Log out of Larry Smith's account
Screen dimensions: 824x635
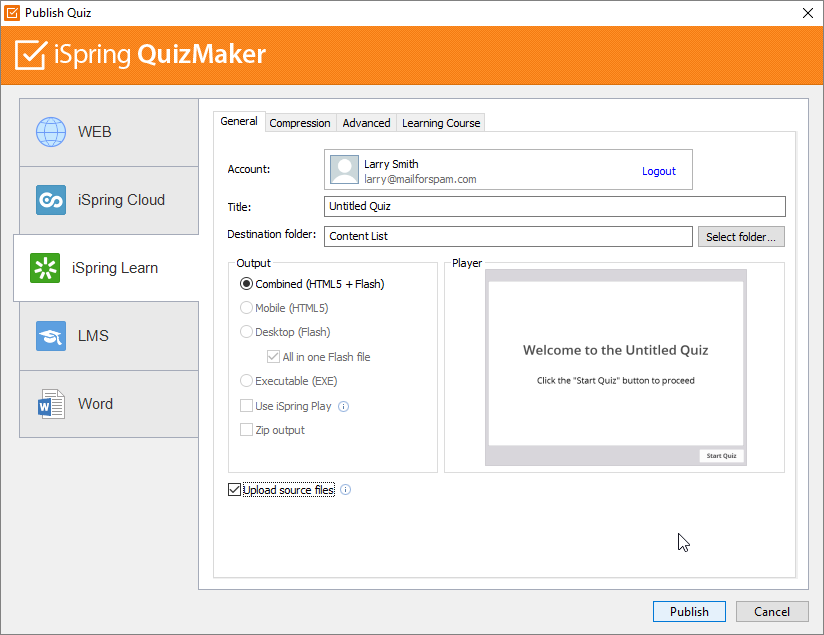(658, 171)
